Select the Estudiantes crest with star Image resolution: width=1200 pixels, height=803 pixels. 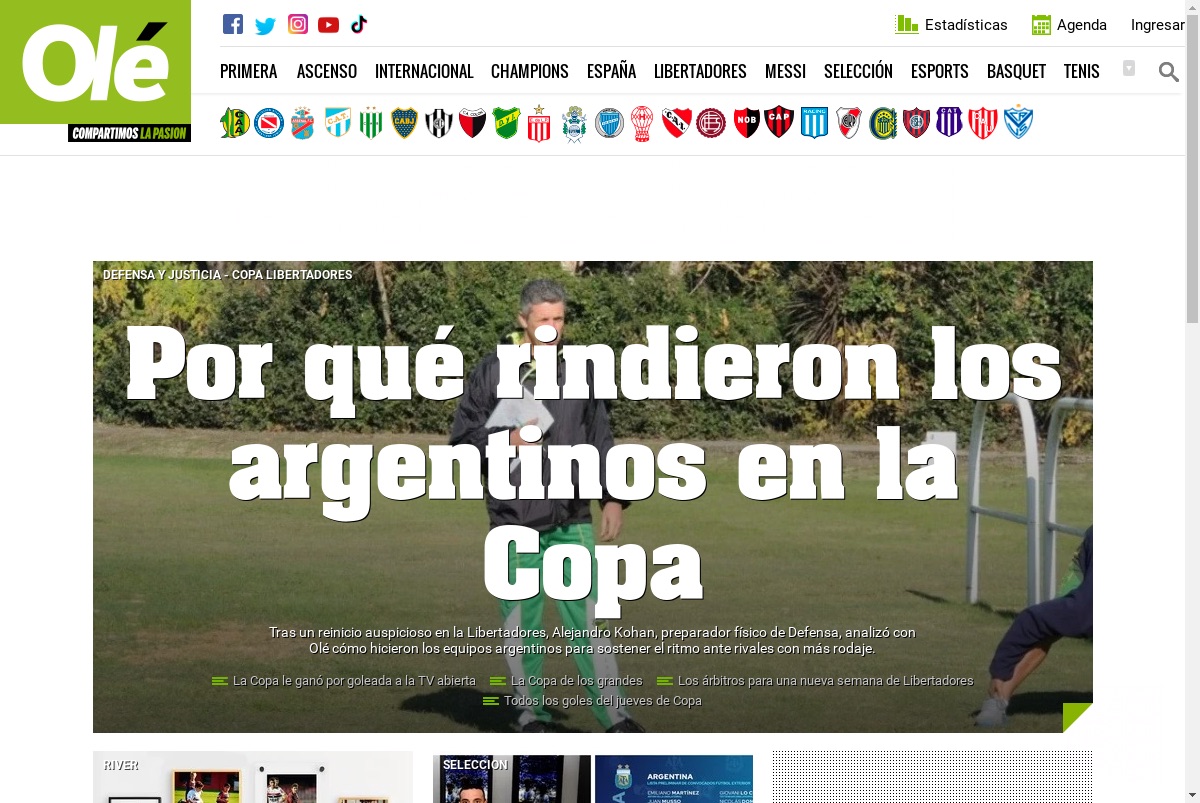click(540, 123)
